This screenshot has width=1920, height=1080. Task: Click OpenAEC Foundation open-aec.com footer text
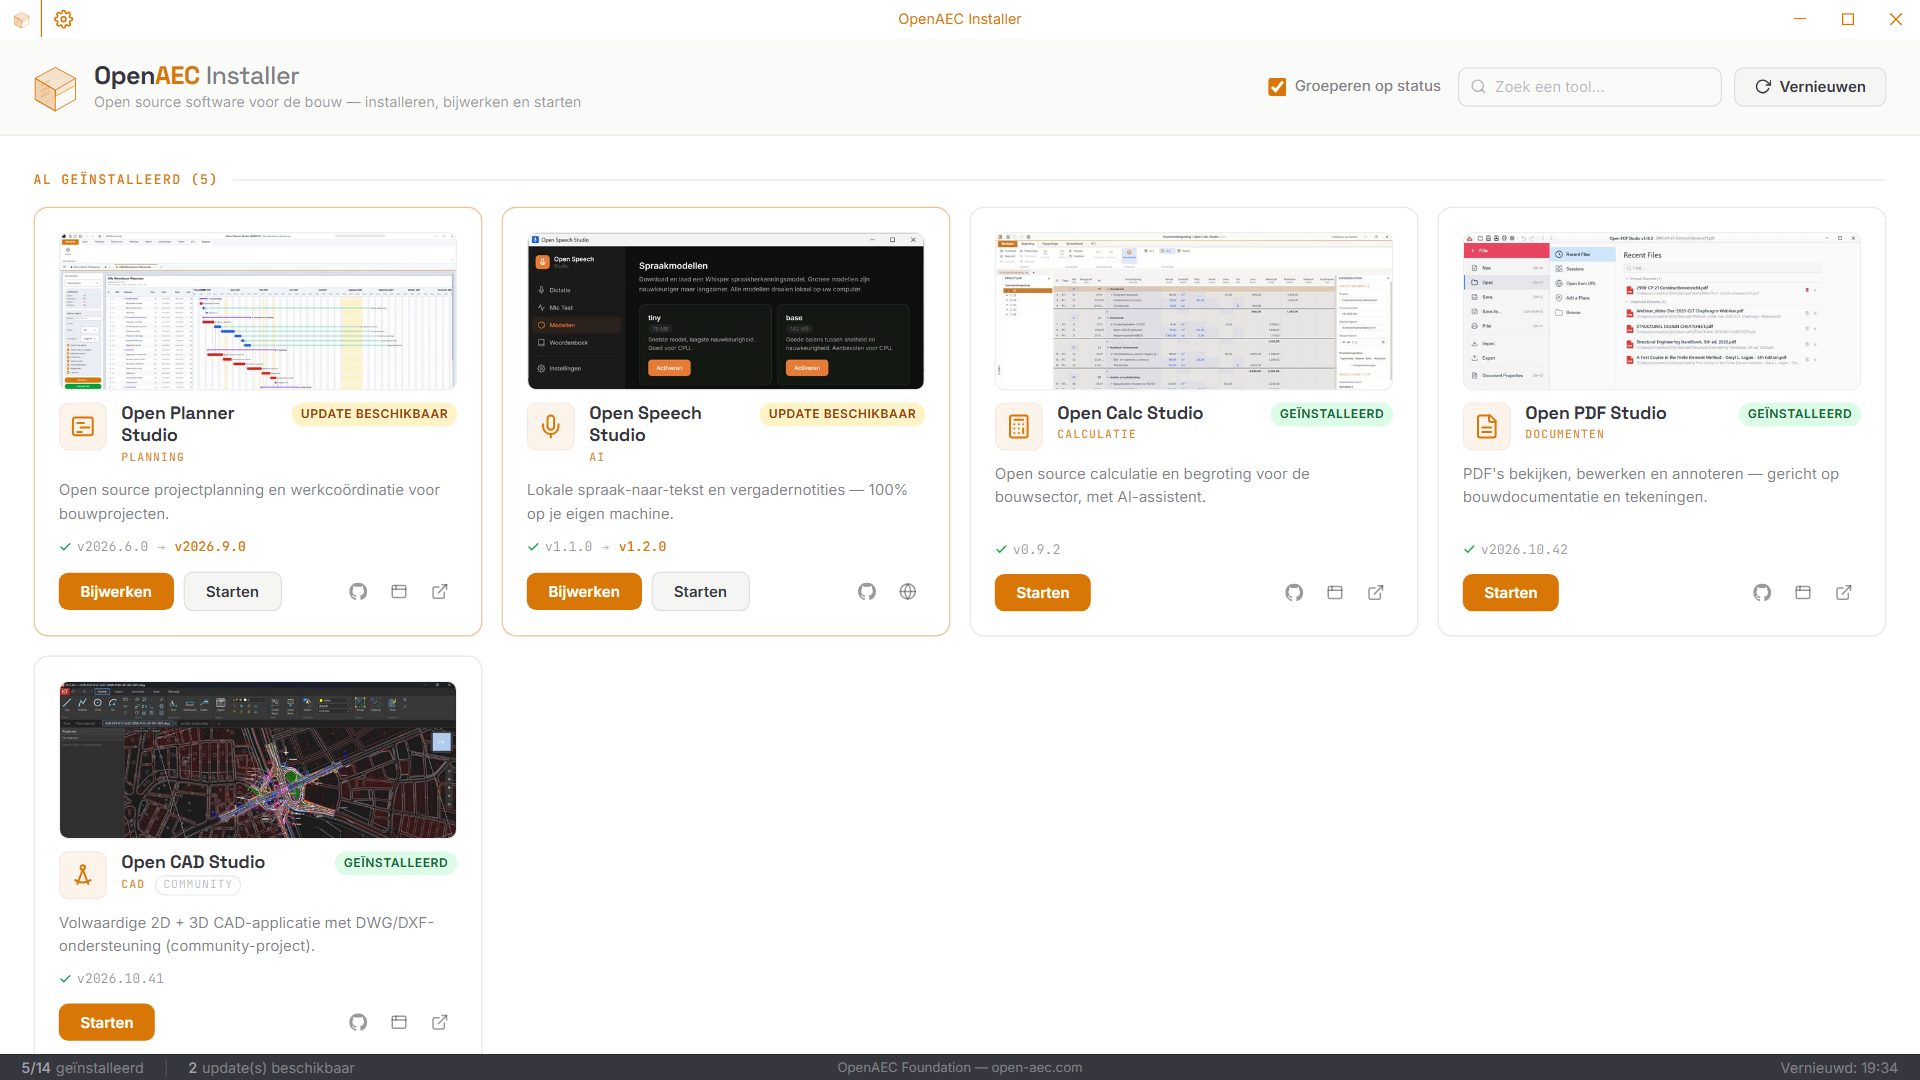coord(959,1068)
